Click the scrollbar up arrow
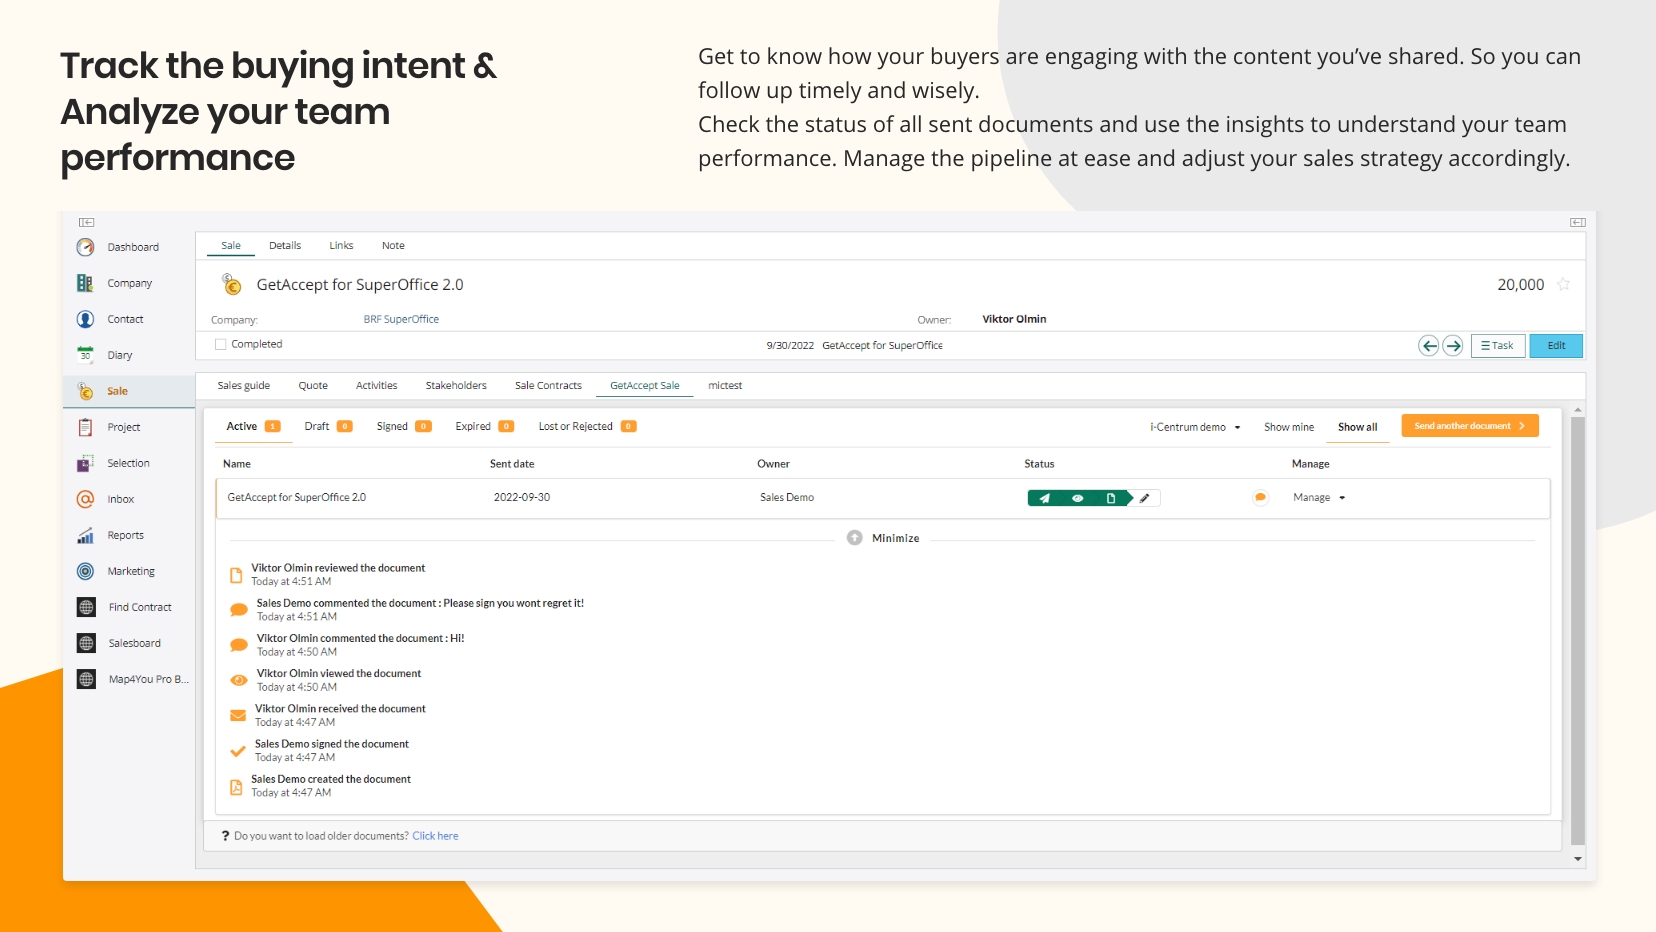1656x932 pixels. point(1578,409)
